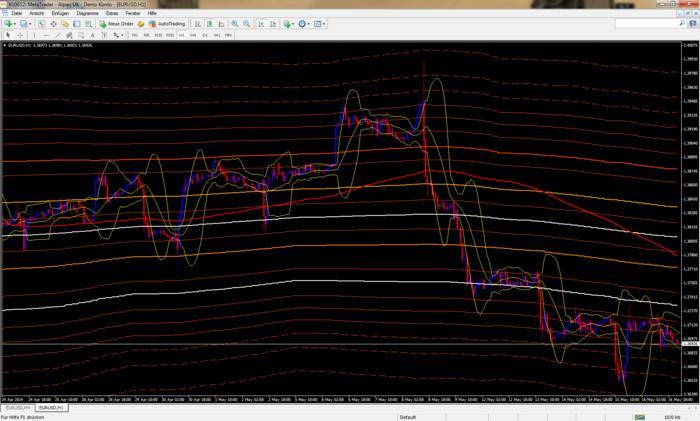Expand the Profiles dropdown arrow
The width and height of the screenshot is (700, 421).
click(x=30, y=24)
